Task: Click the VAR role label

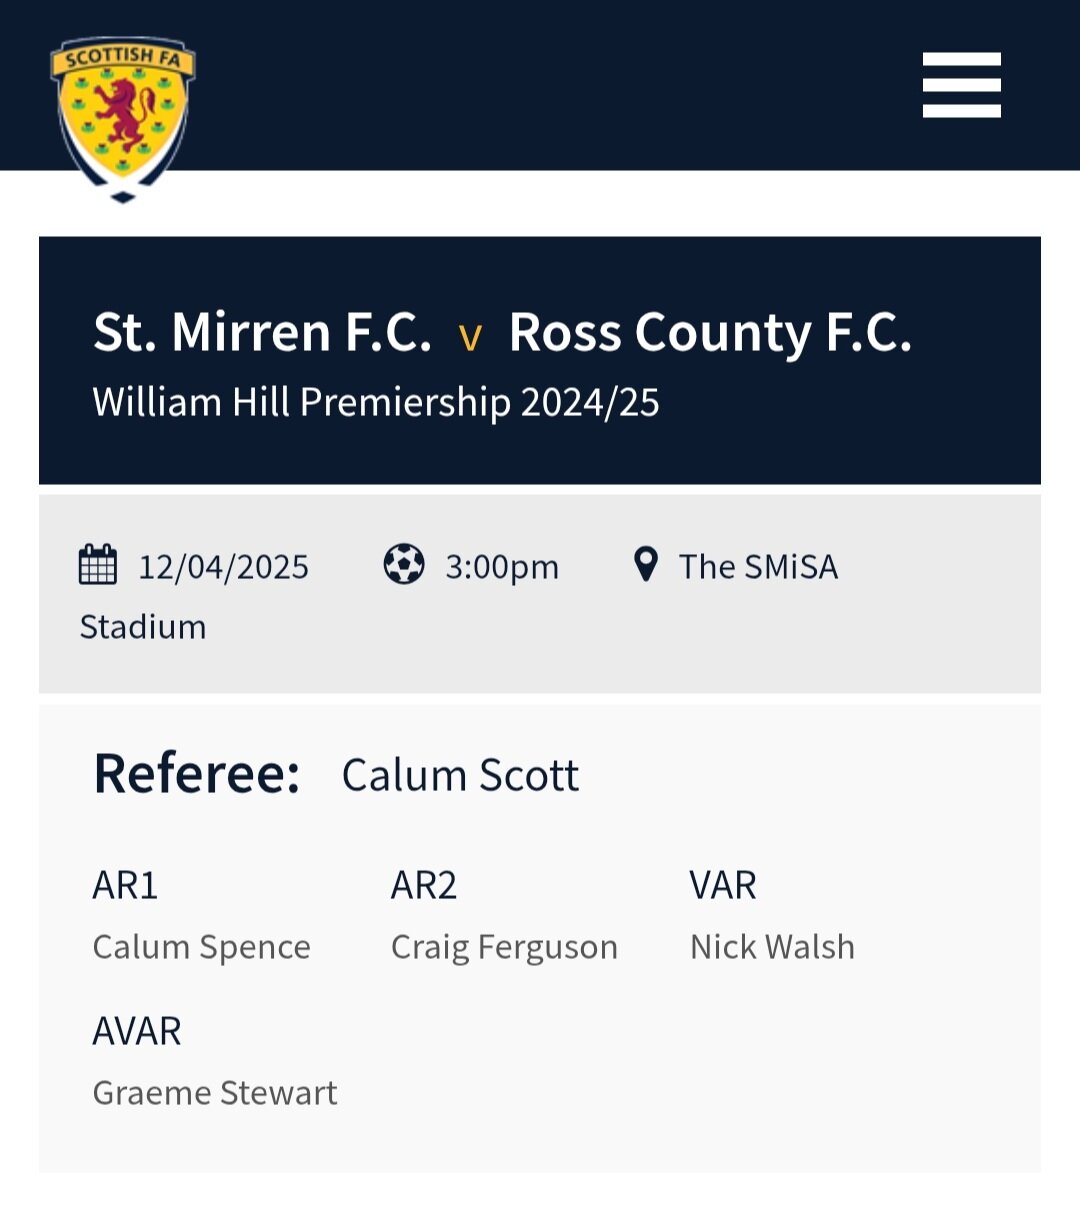Action: 723,886
